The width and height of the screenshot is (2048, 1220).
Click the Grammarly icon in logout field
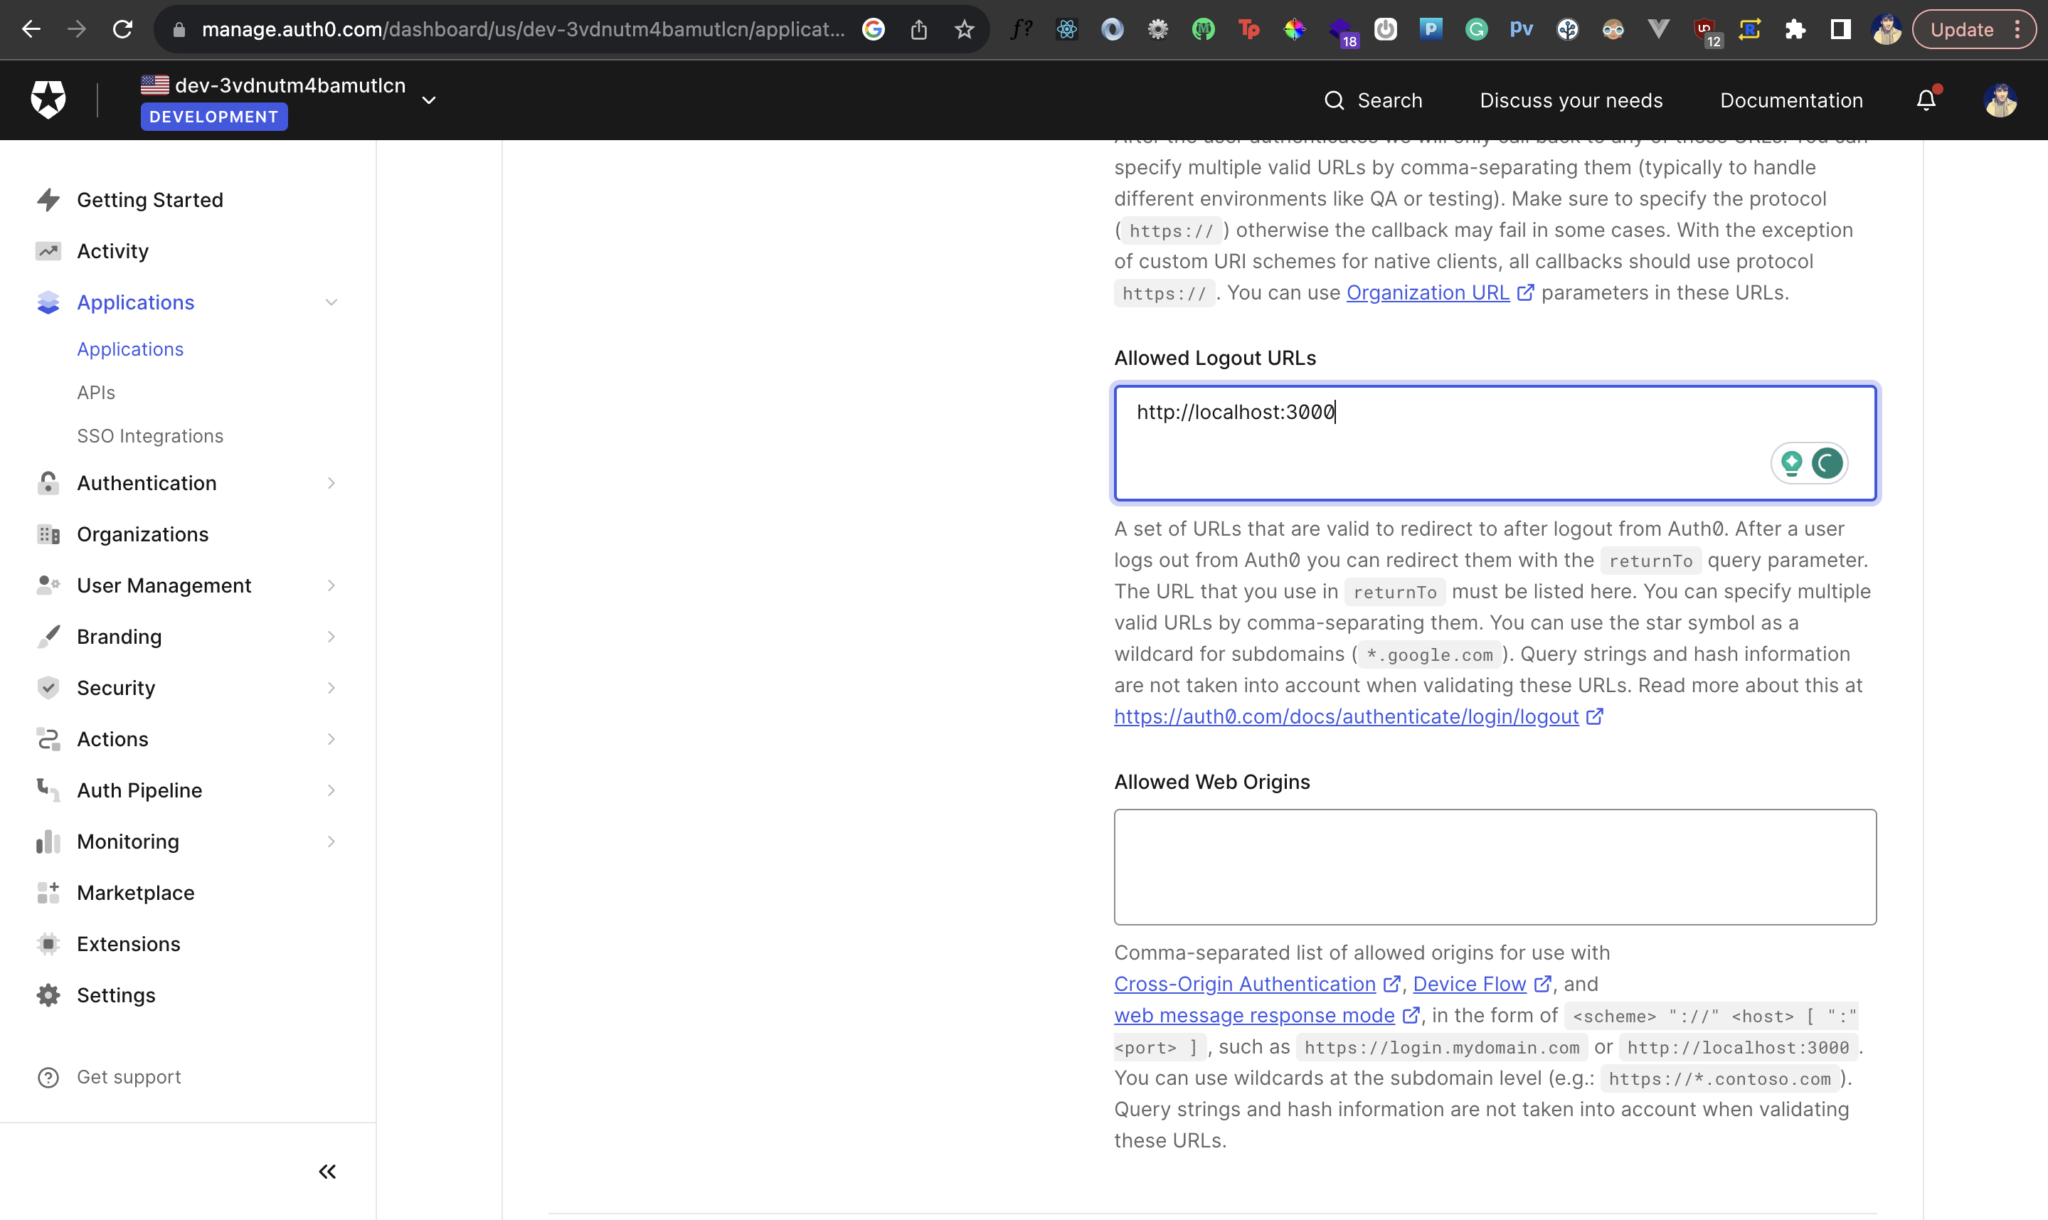click(x=1827, y=463)
